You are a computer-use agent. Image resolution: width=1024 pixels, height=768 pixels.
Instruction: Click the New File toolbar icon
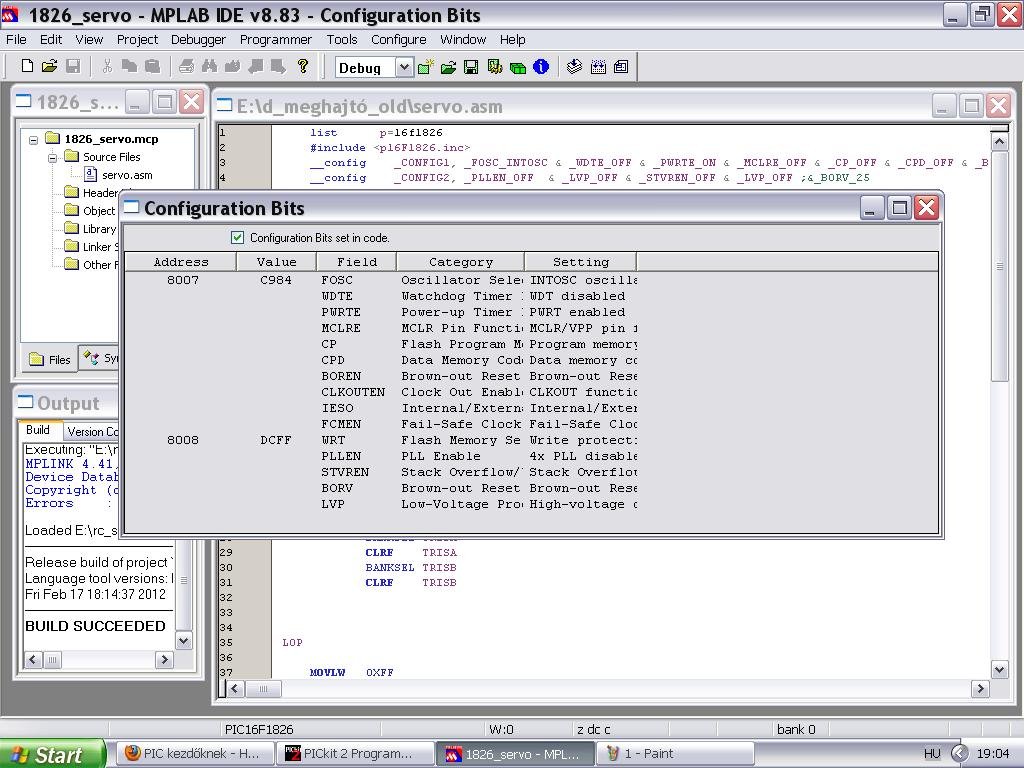tap(27, 66)
